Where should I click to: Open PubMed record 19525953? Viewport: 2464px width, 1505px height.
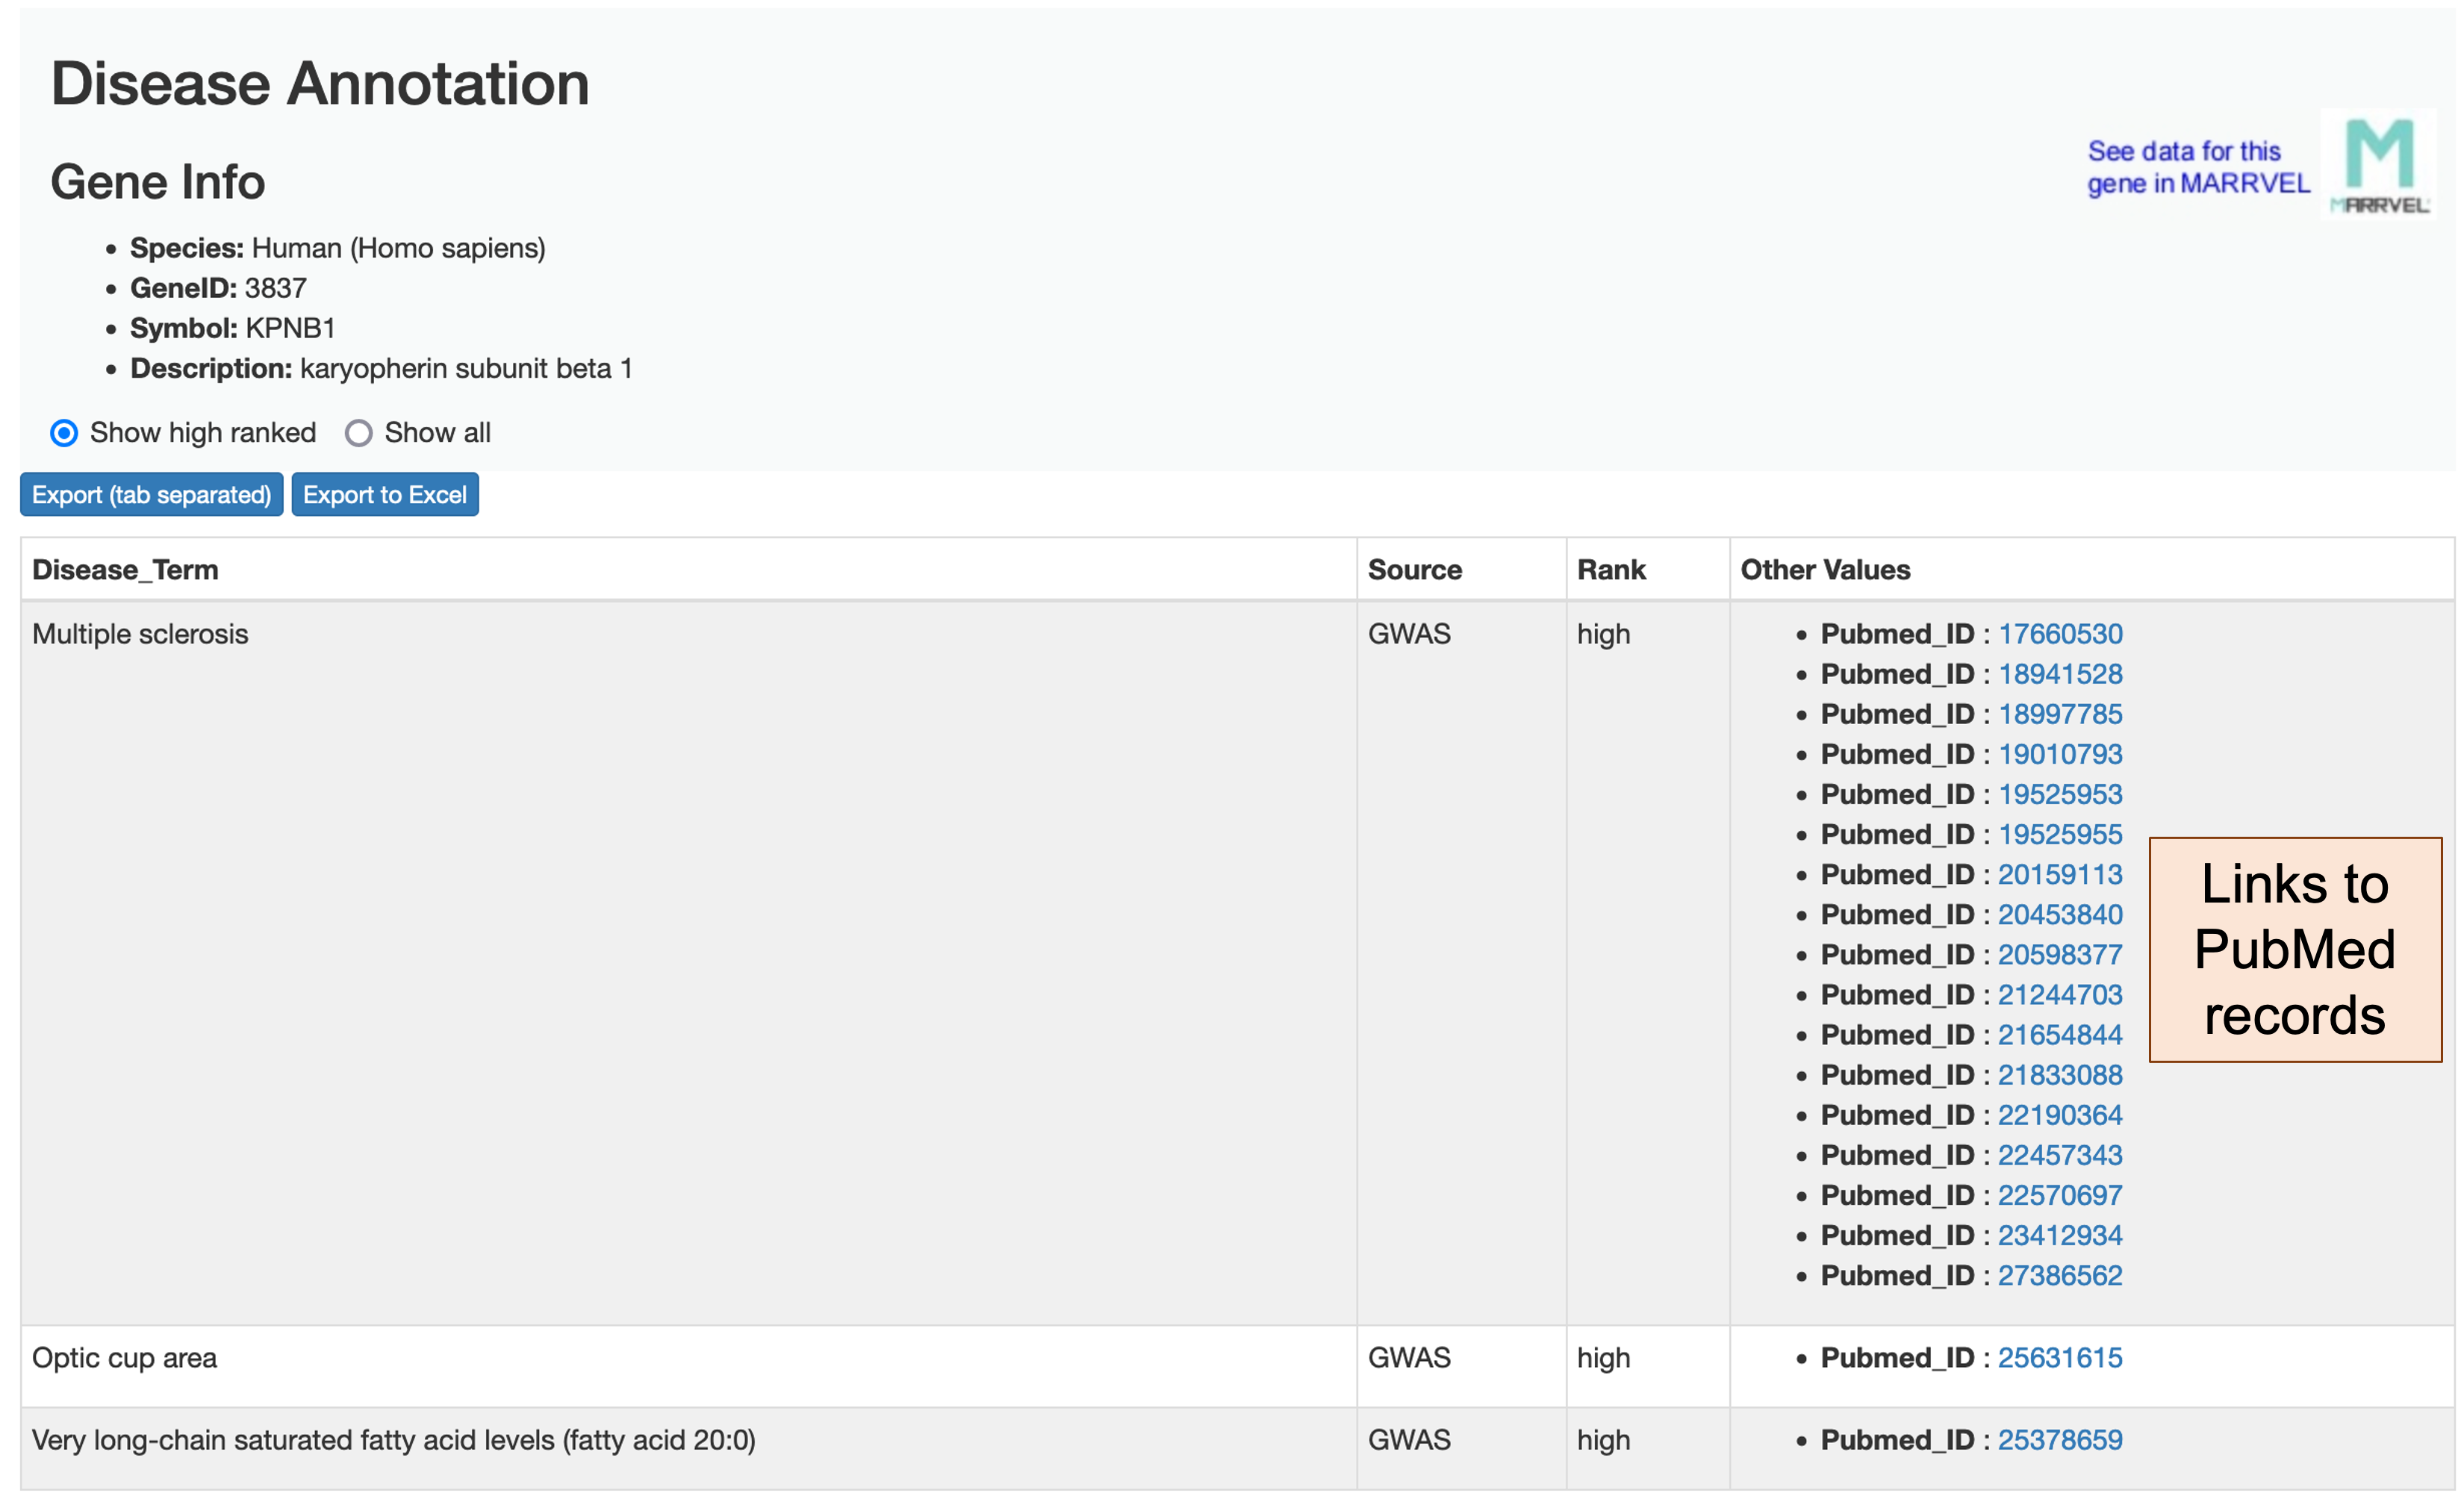pyautogui.click(x=2060, y=794)
